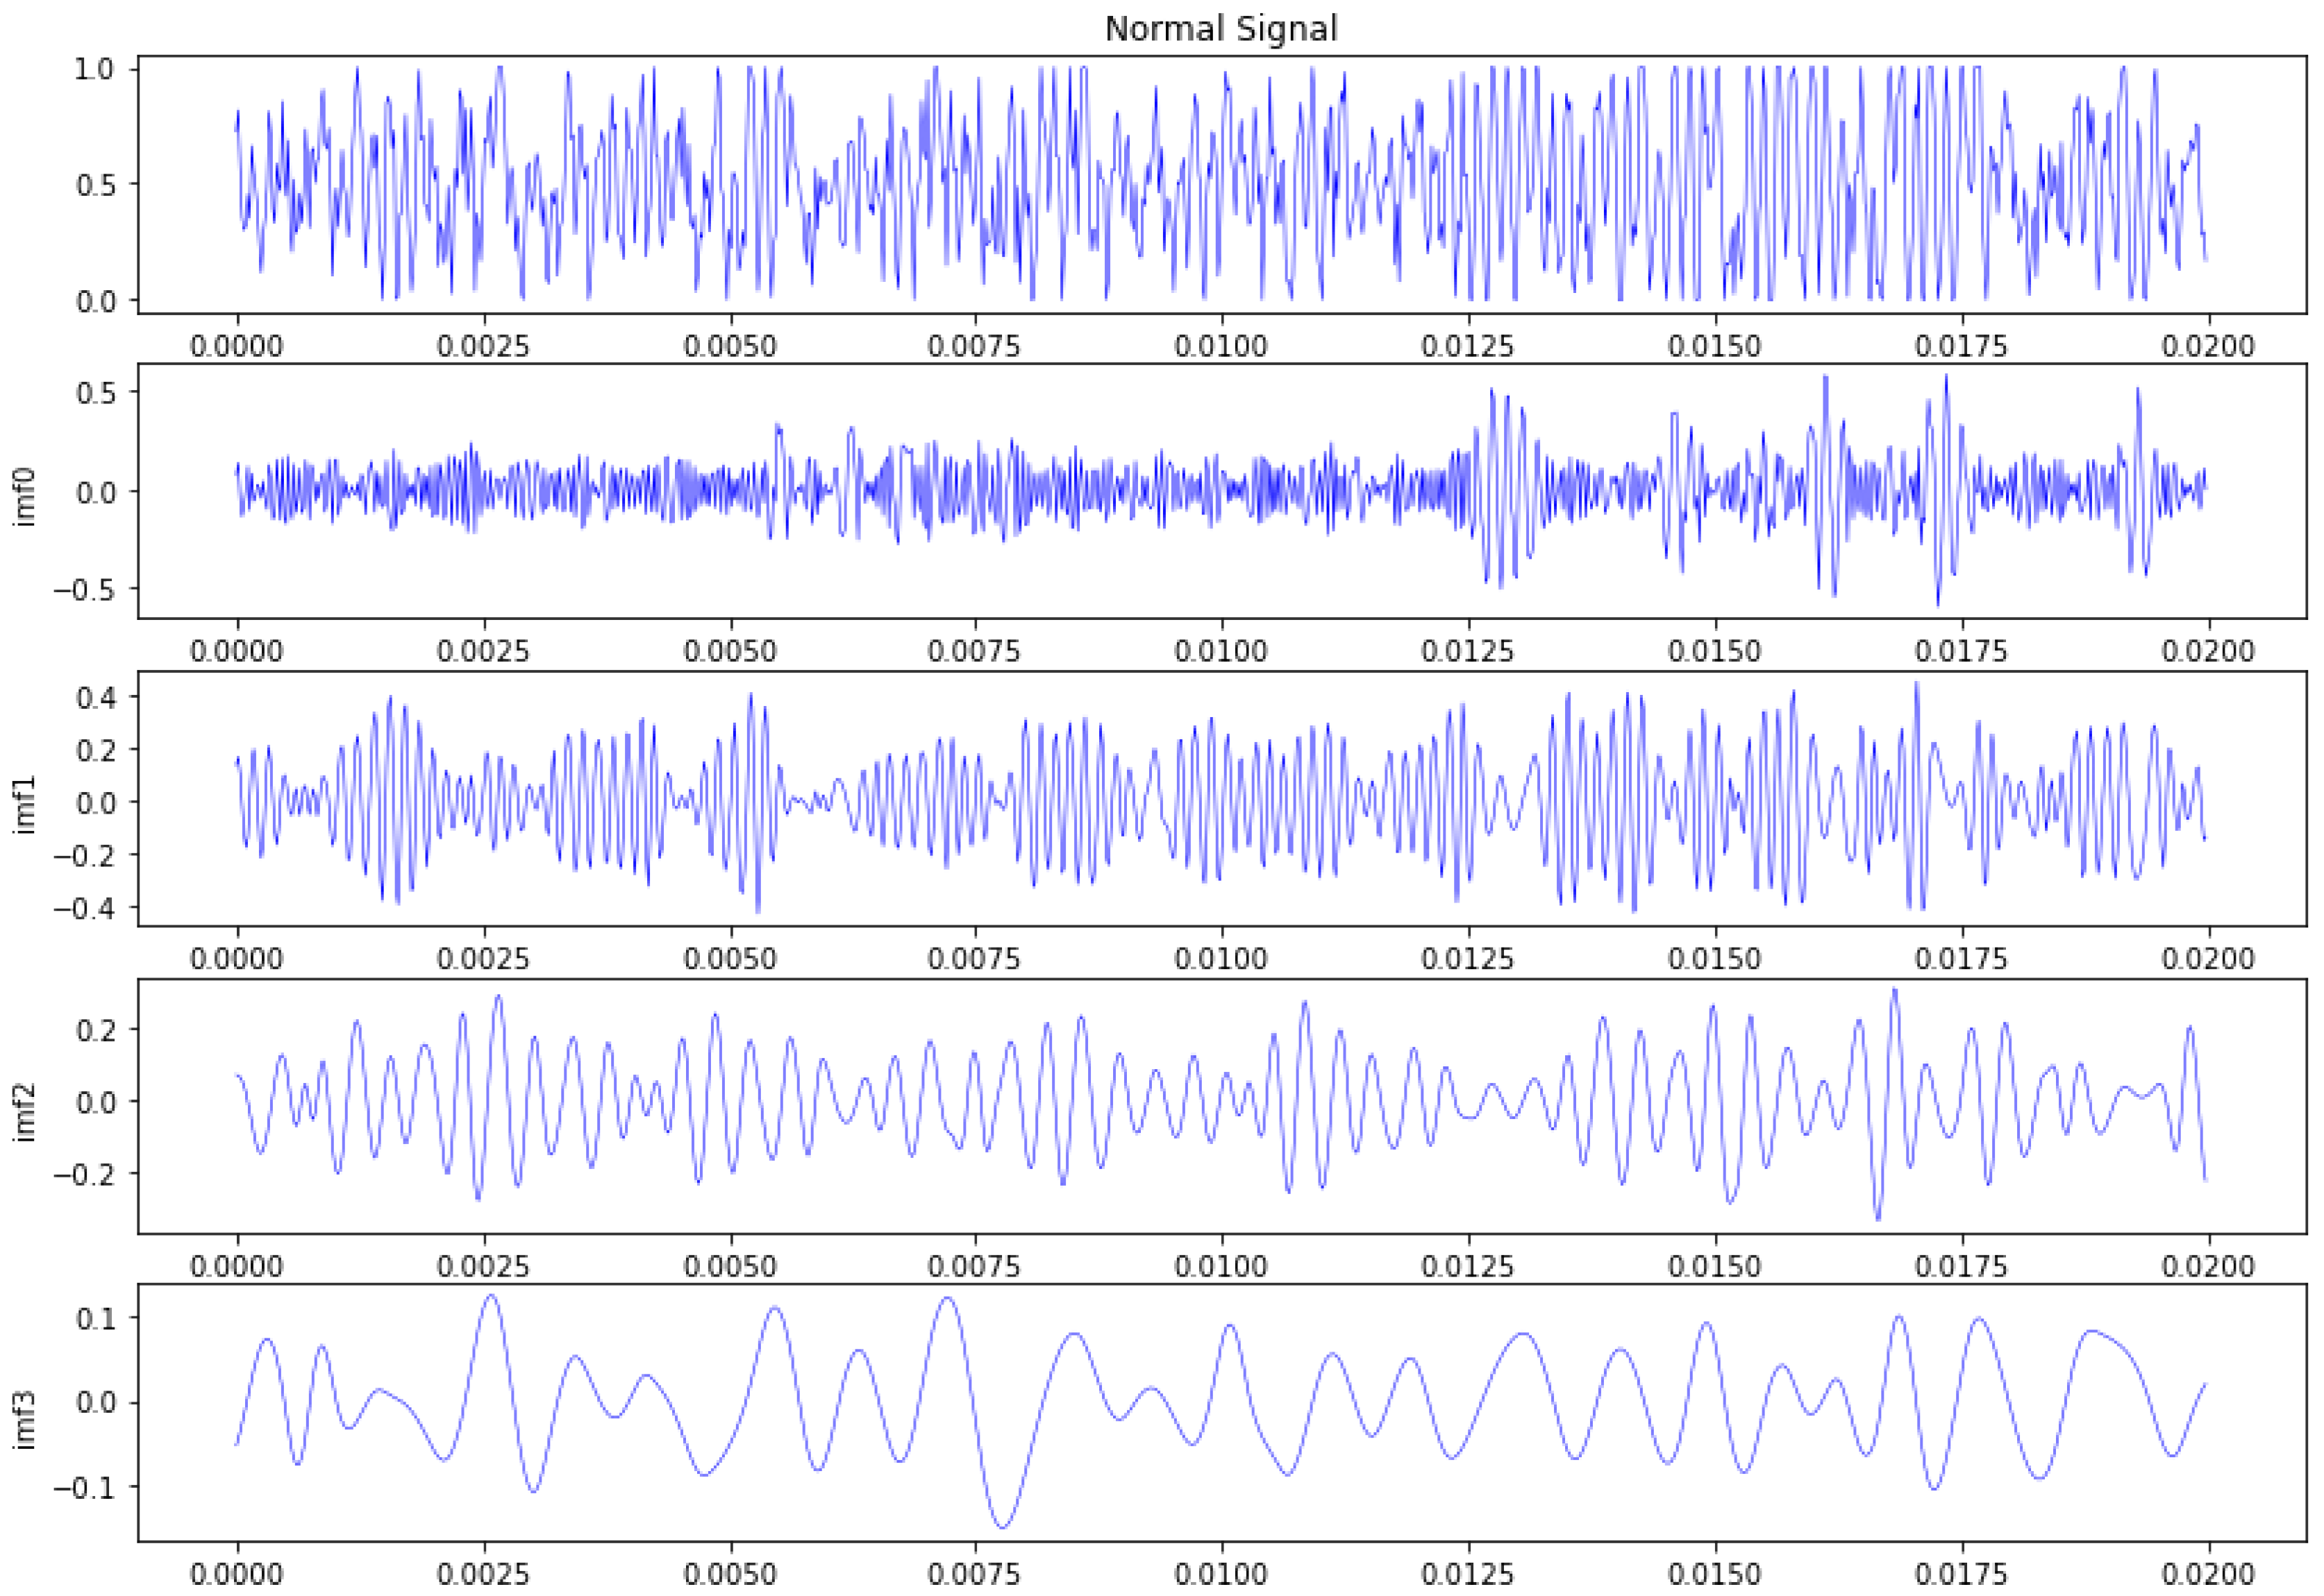Image resolution: width=2324 pixels, height=1596 pixels.
Task: Click the -0.5 tick on the imf0 axis
Action: pos(84,590)
